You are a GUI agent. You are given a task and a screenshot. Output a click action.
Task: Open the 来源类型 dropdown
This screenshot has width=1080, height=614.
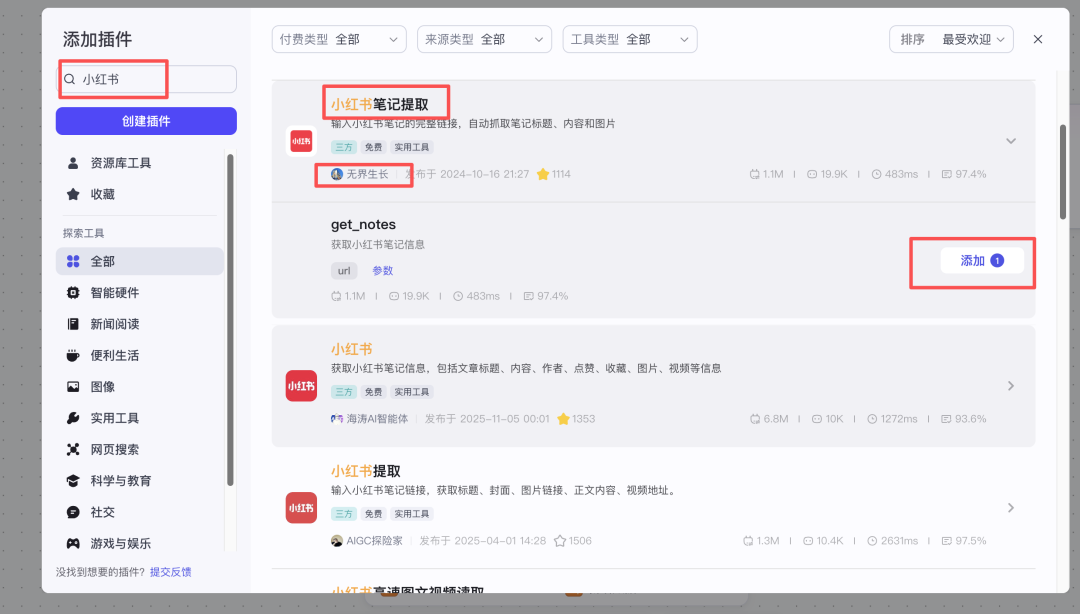484,39
